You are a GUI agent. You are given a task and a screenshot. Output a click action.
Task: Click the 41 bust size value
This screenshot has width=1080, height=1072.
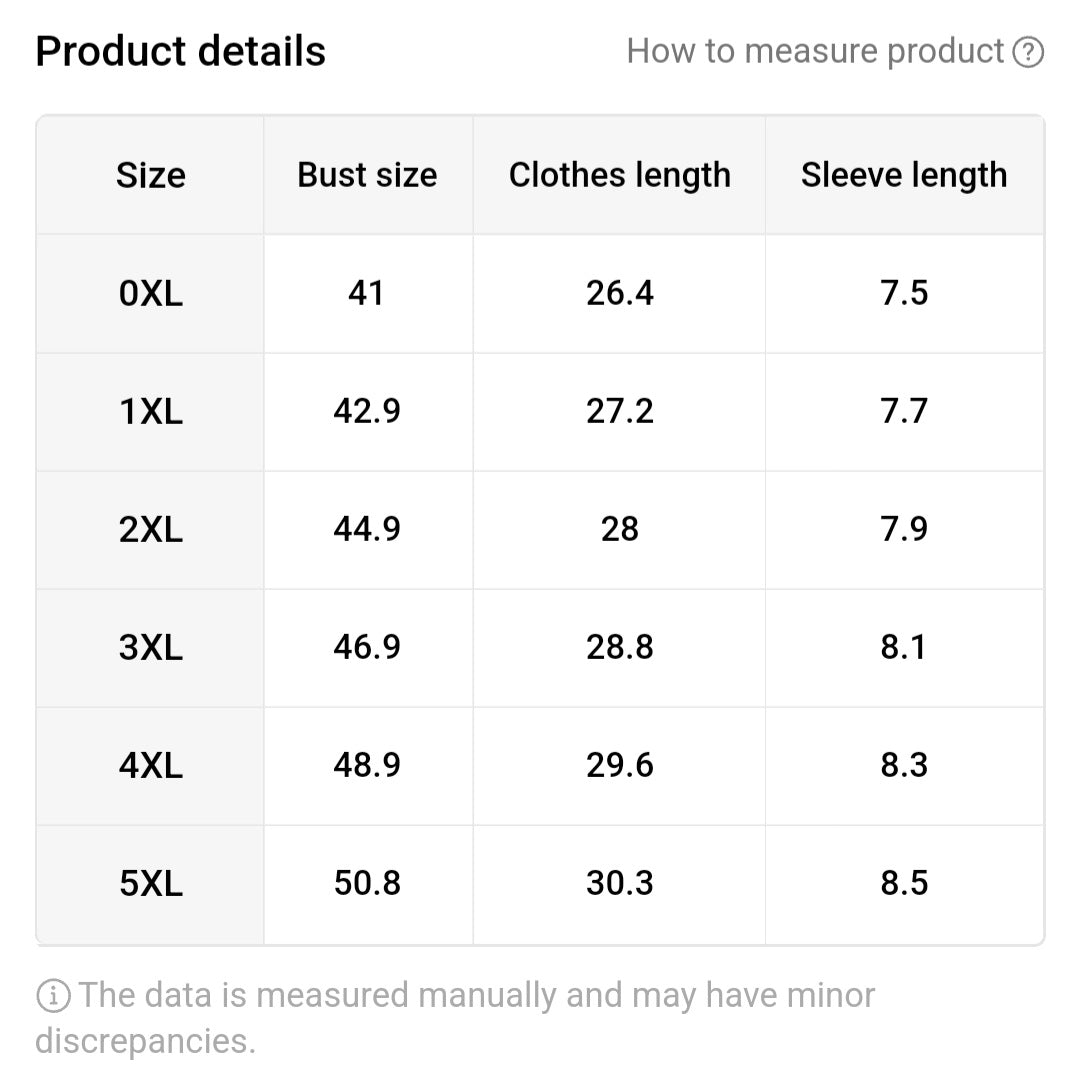(x=367, y=293)
